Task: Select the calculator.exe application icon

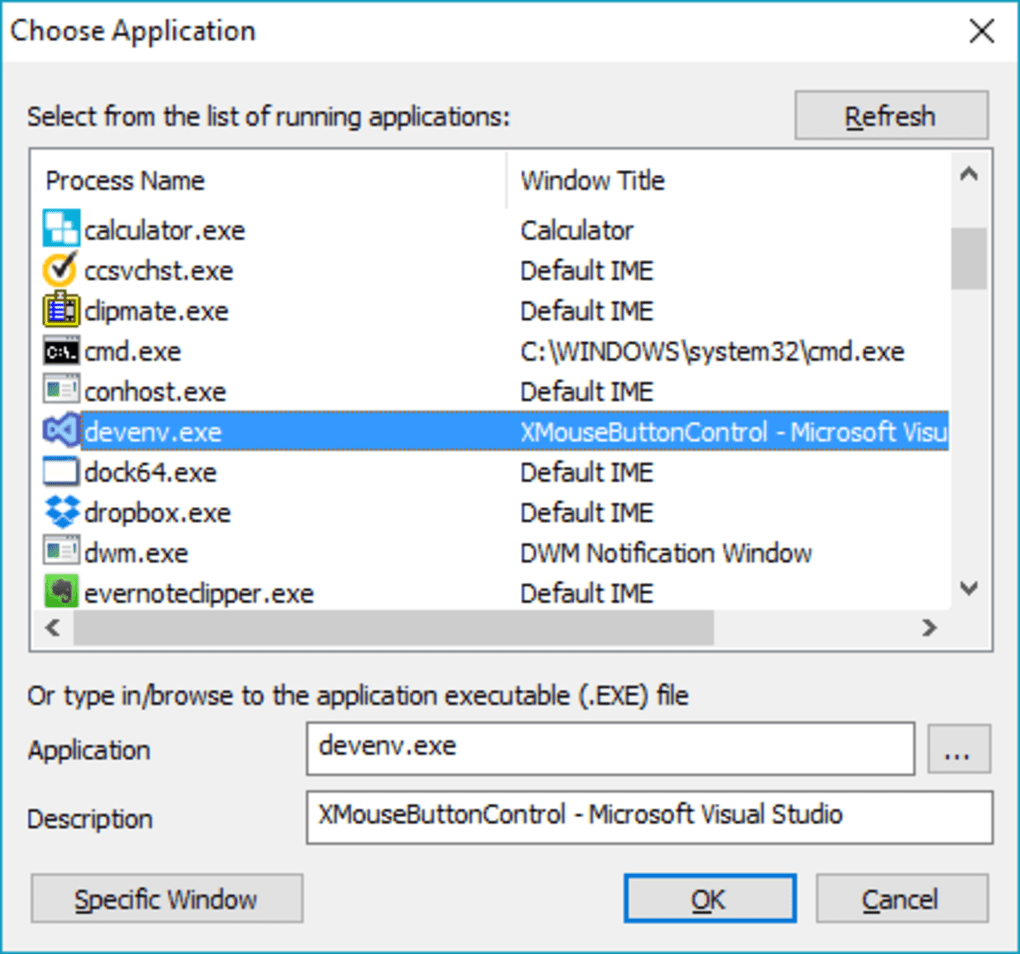Action: coord(59,229)
